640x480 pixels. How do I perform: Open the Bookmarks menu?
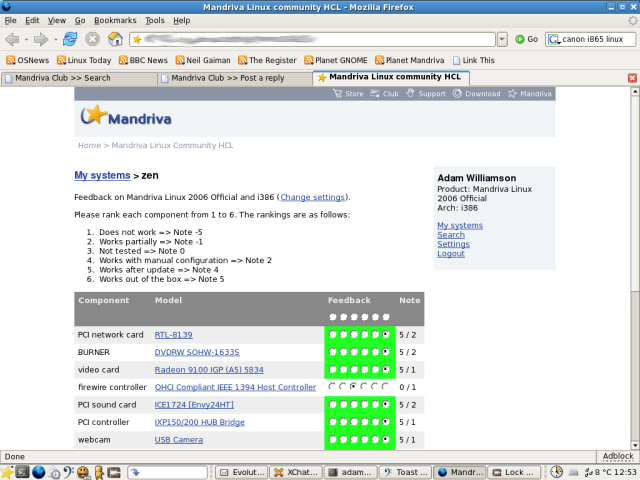(x=115, y=20)
